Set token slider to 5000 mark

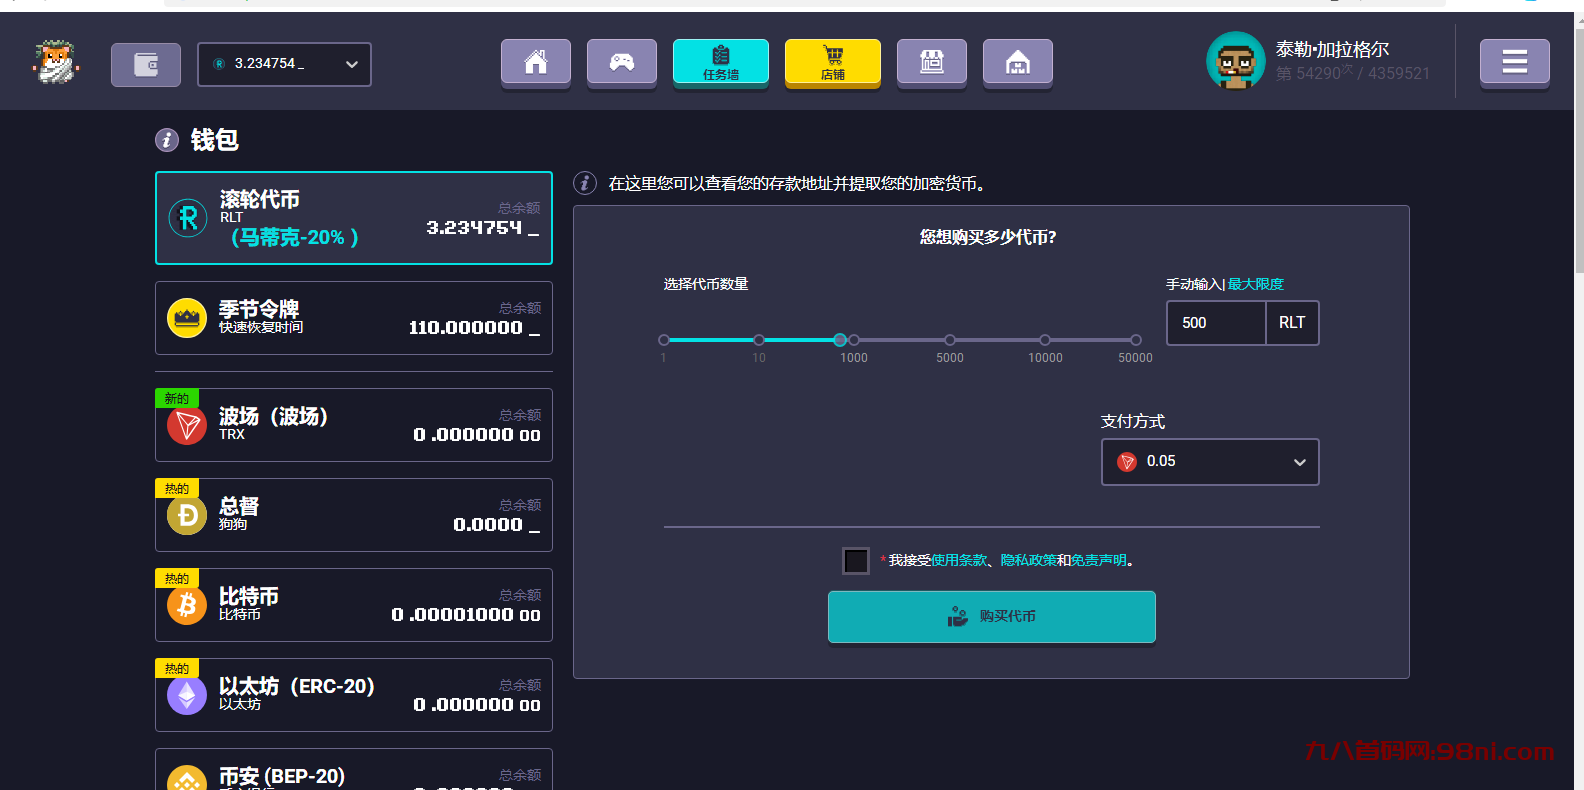(950, 340)
